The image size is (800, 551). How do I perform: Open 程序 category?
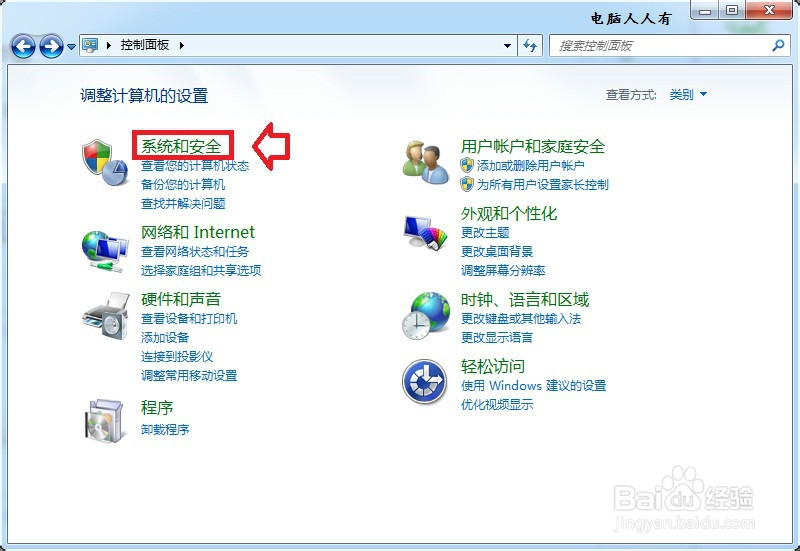click(x=157, y=407)
